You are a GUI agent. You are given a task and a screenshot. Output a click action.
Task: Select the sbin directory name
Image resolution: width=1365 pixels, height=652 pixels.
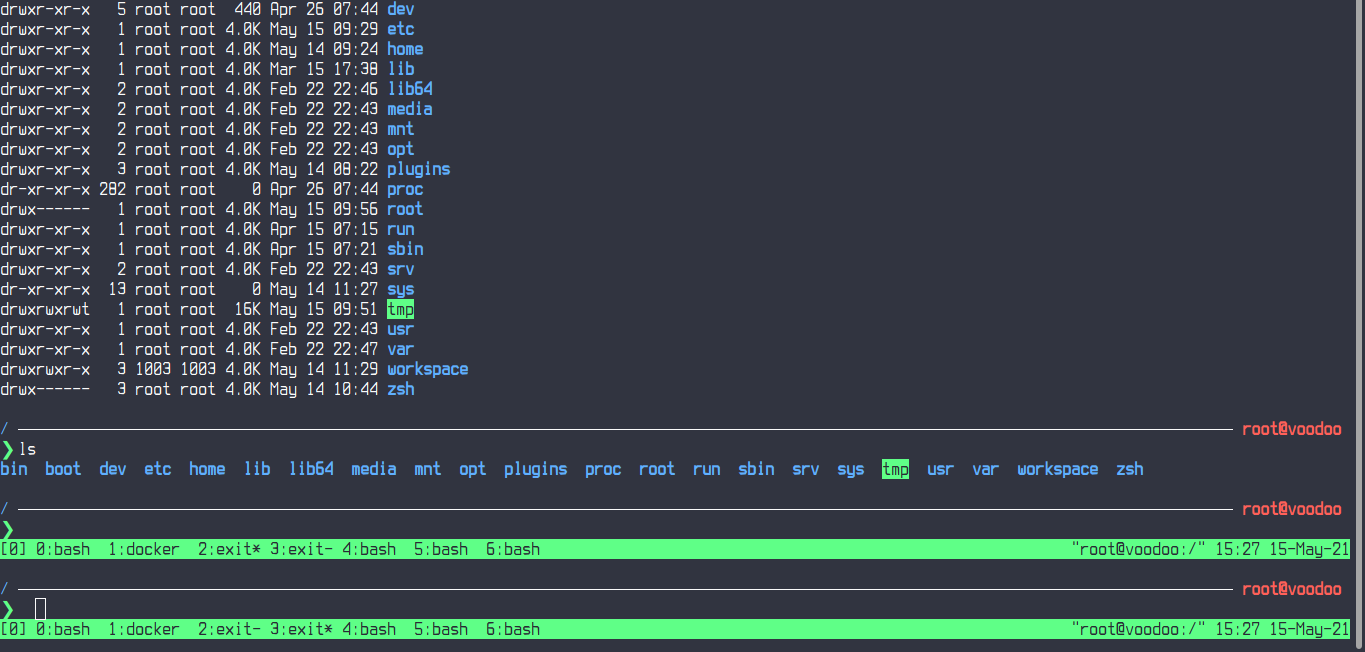(x=756, y=468)
